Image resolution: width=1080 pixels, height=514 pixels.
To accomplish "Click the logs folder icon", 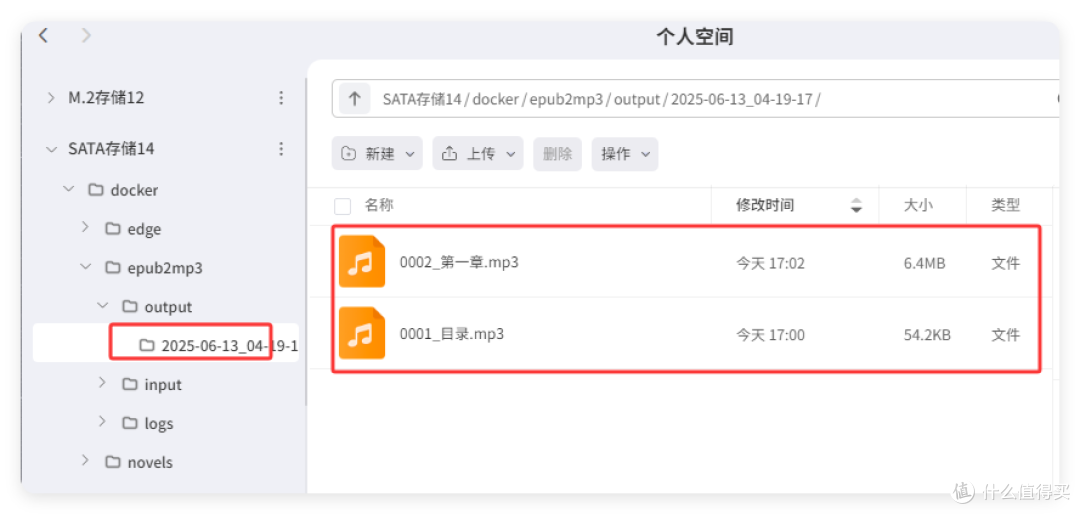I will click(130, 423).
